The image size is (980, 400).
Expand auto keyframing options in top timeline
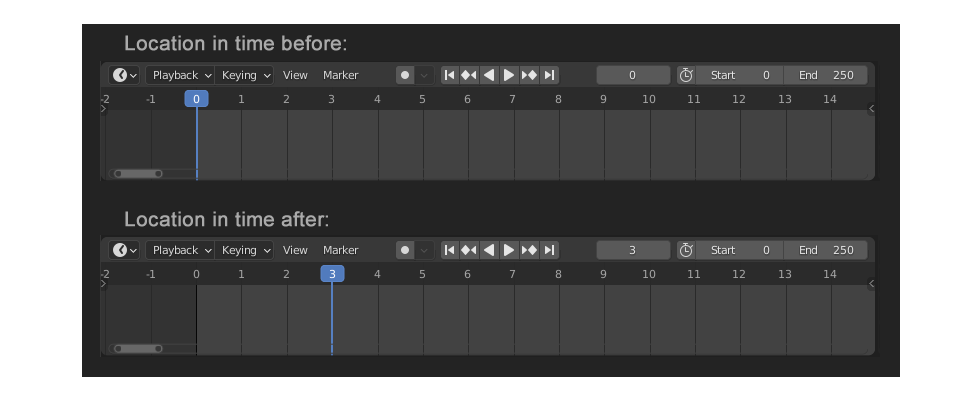[424, 75]
